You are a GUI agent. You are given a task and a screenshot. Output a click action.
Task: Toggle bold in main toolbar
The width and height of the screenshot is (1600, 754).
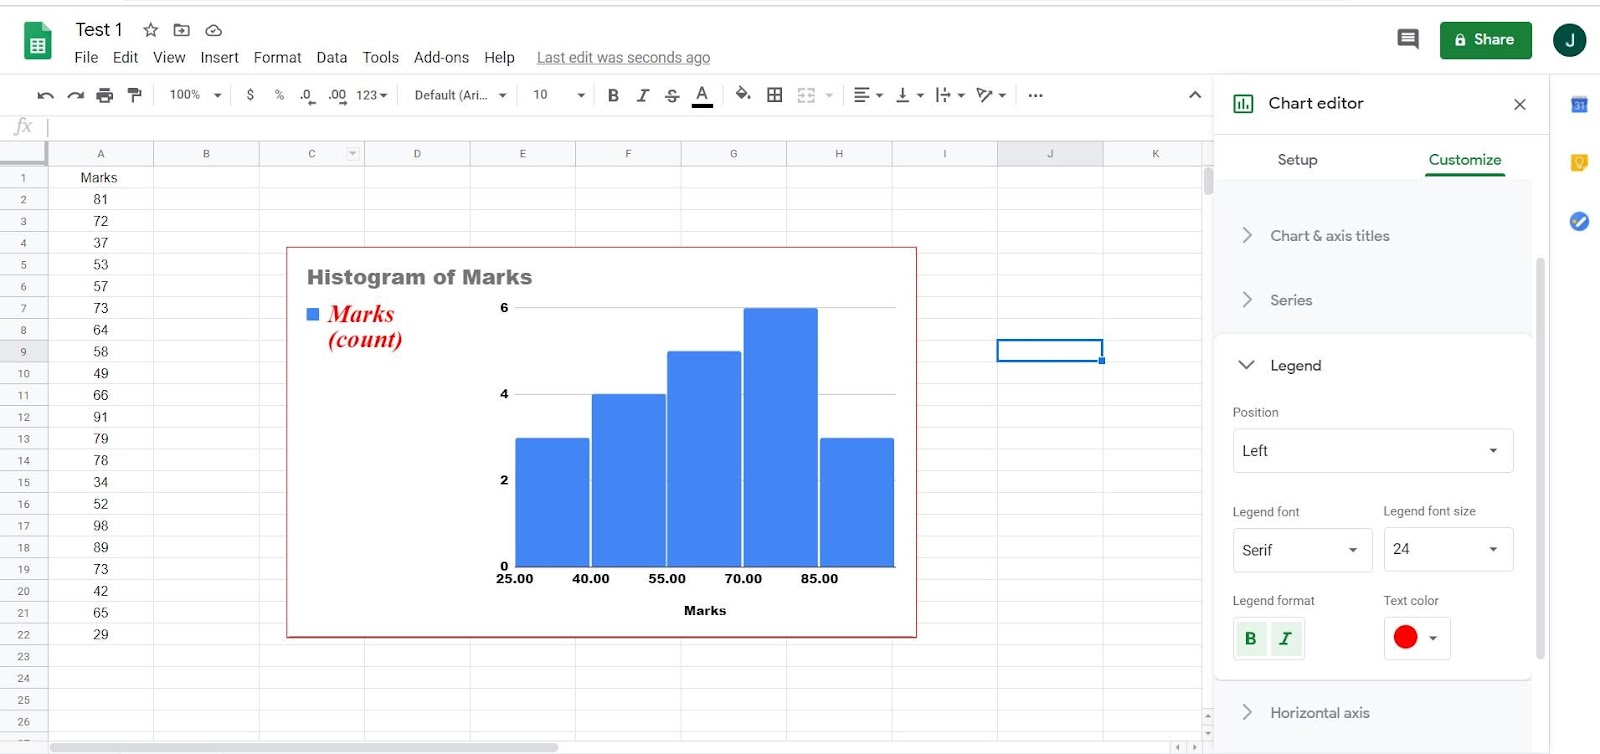(x=613, y=95)
